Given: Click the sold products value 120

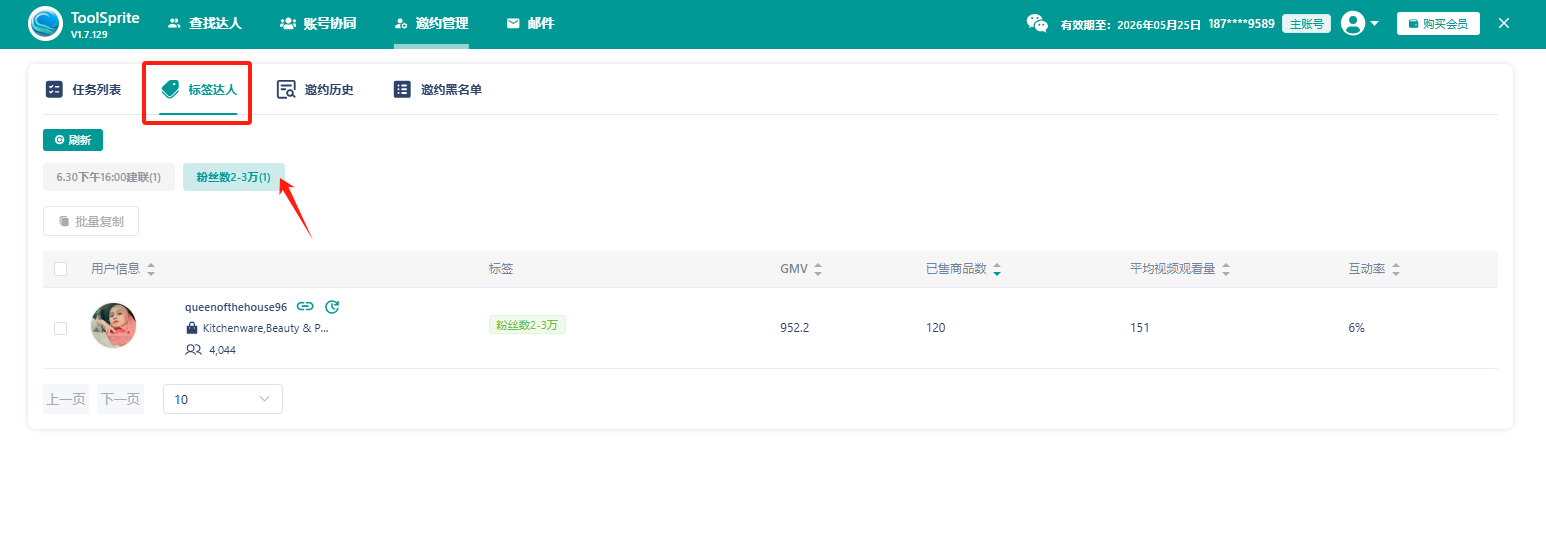Looking at the screenshot, I should coord(936,328).
